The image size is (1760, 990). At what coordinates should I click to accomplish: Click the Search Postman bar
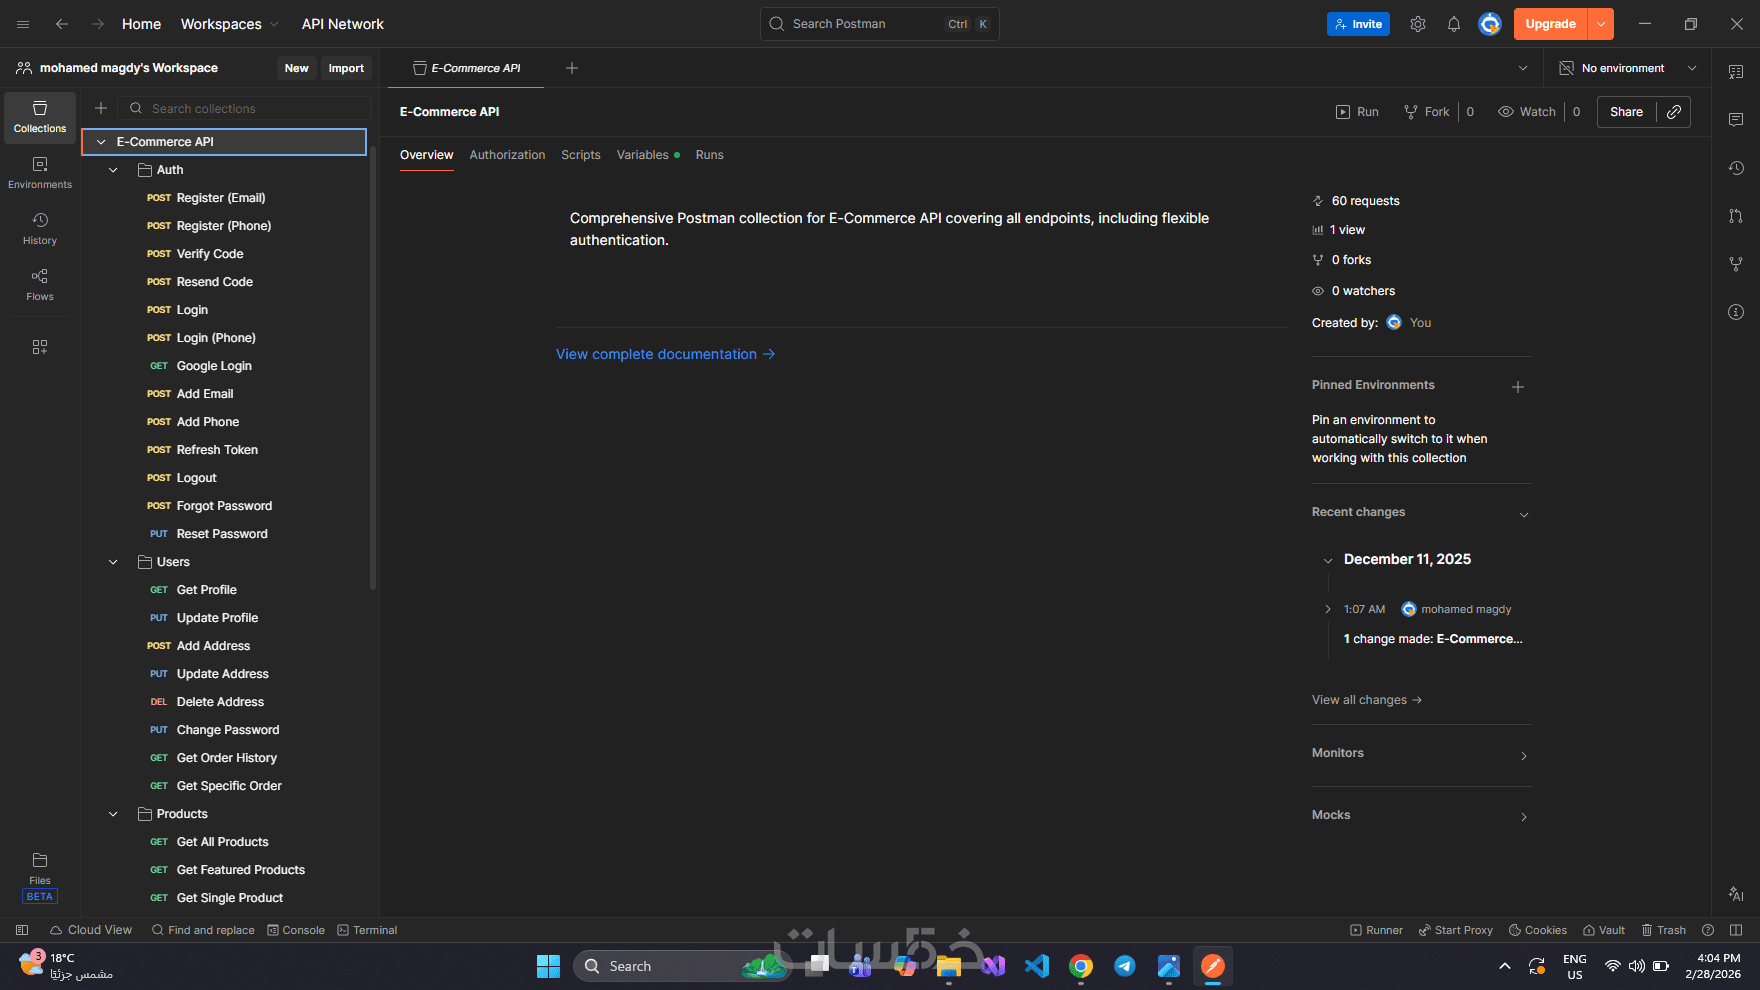(880, 24)
